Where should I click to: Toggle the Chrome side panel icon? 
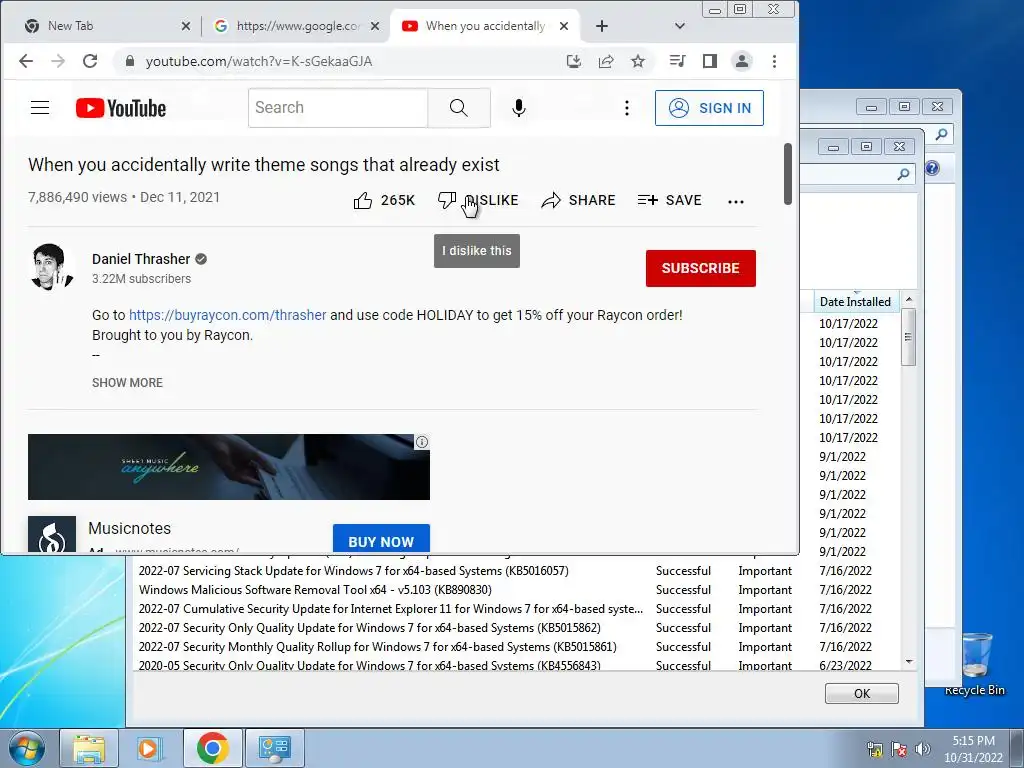710,61
